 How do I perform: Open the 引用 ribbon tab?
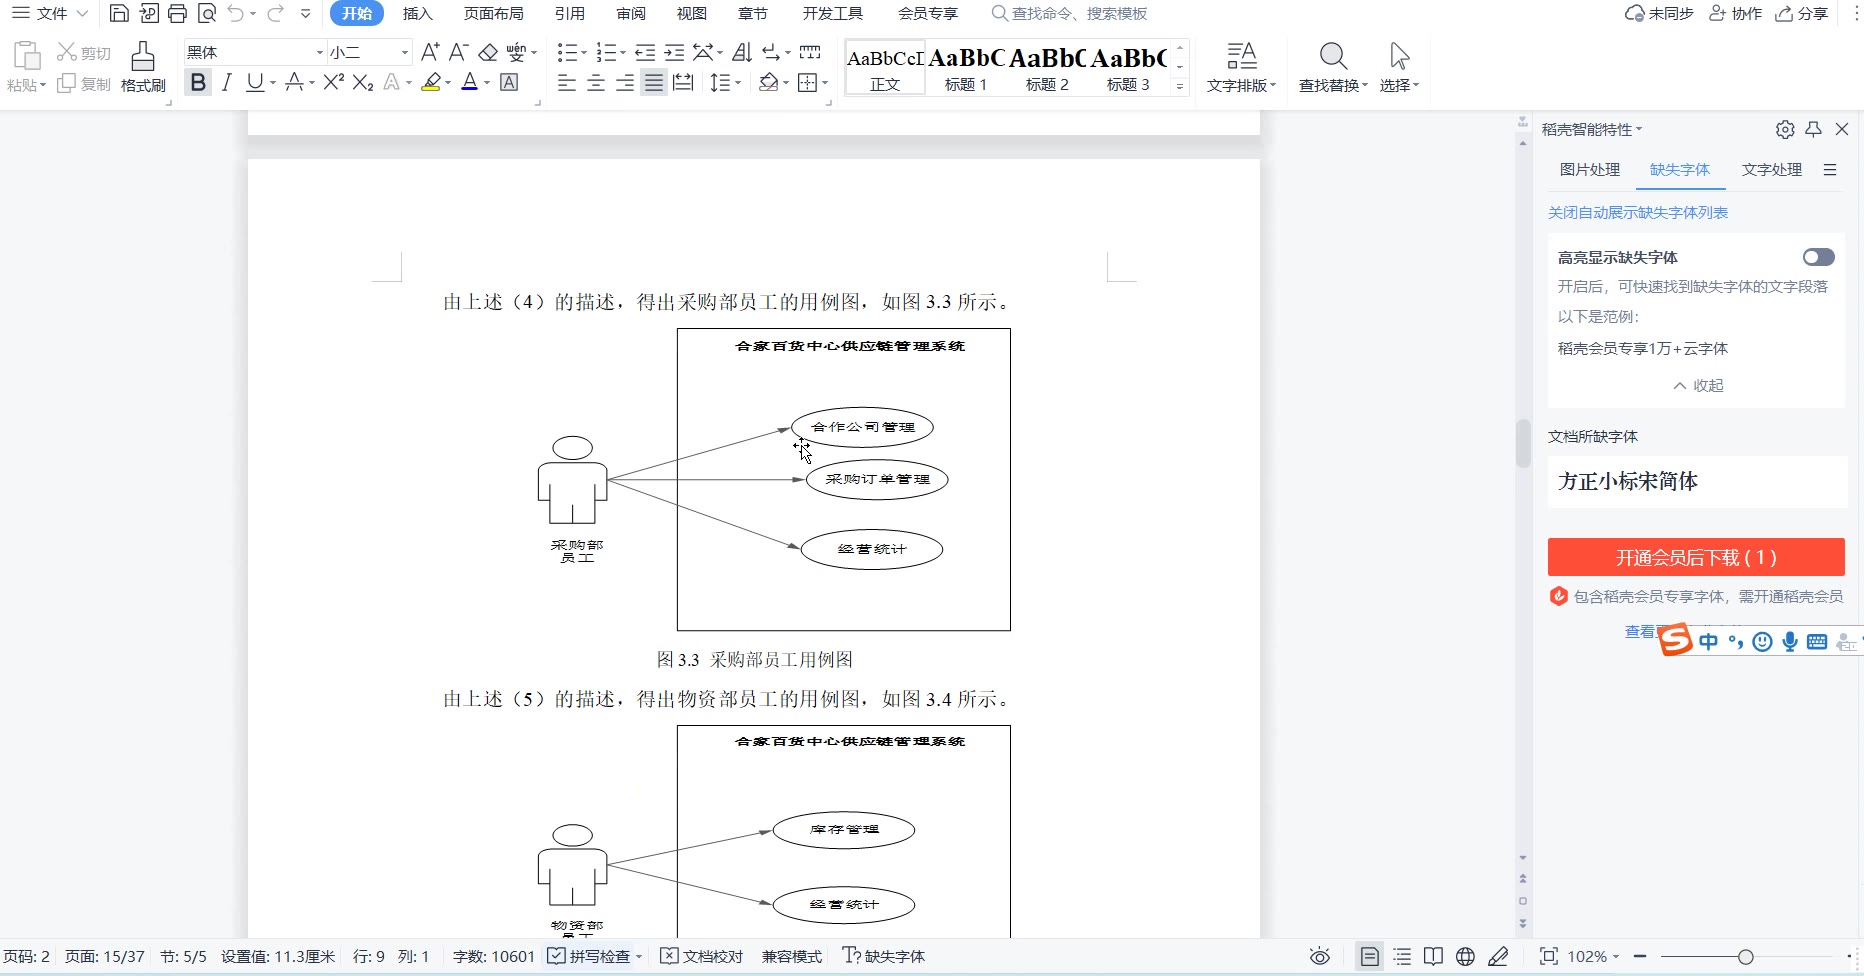click(x=570, y=13)
